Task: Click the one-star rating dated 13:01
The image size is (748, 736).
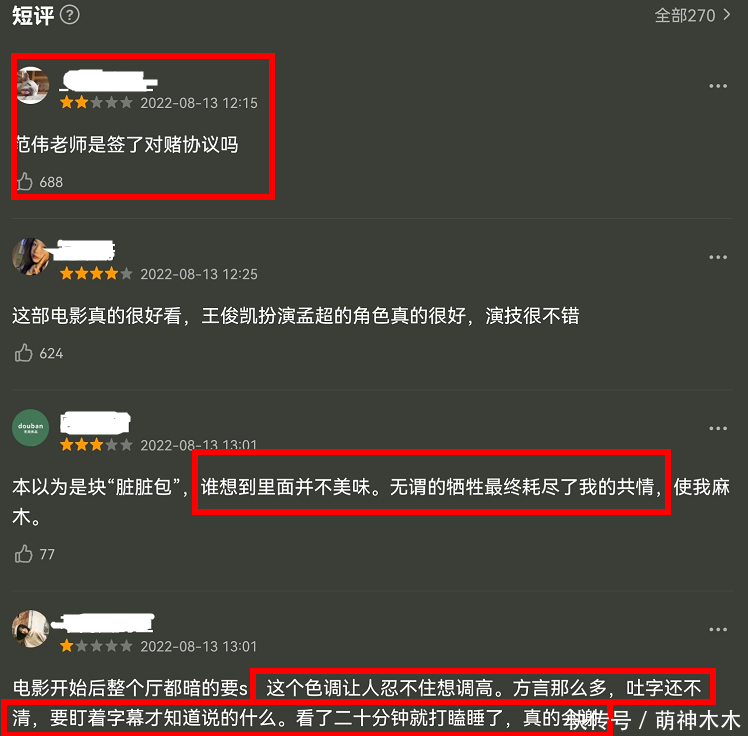Action: [x=96, y=646]
